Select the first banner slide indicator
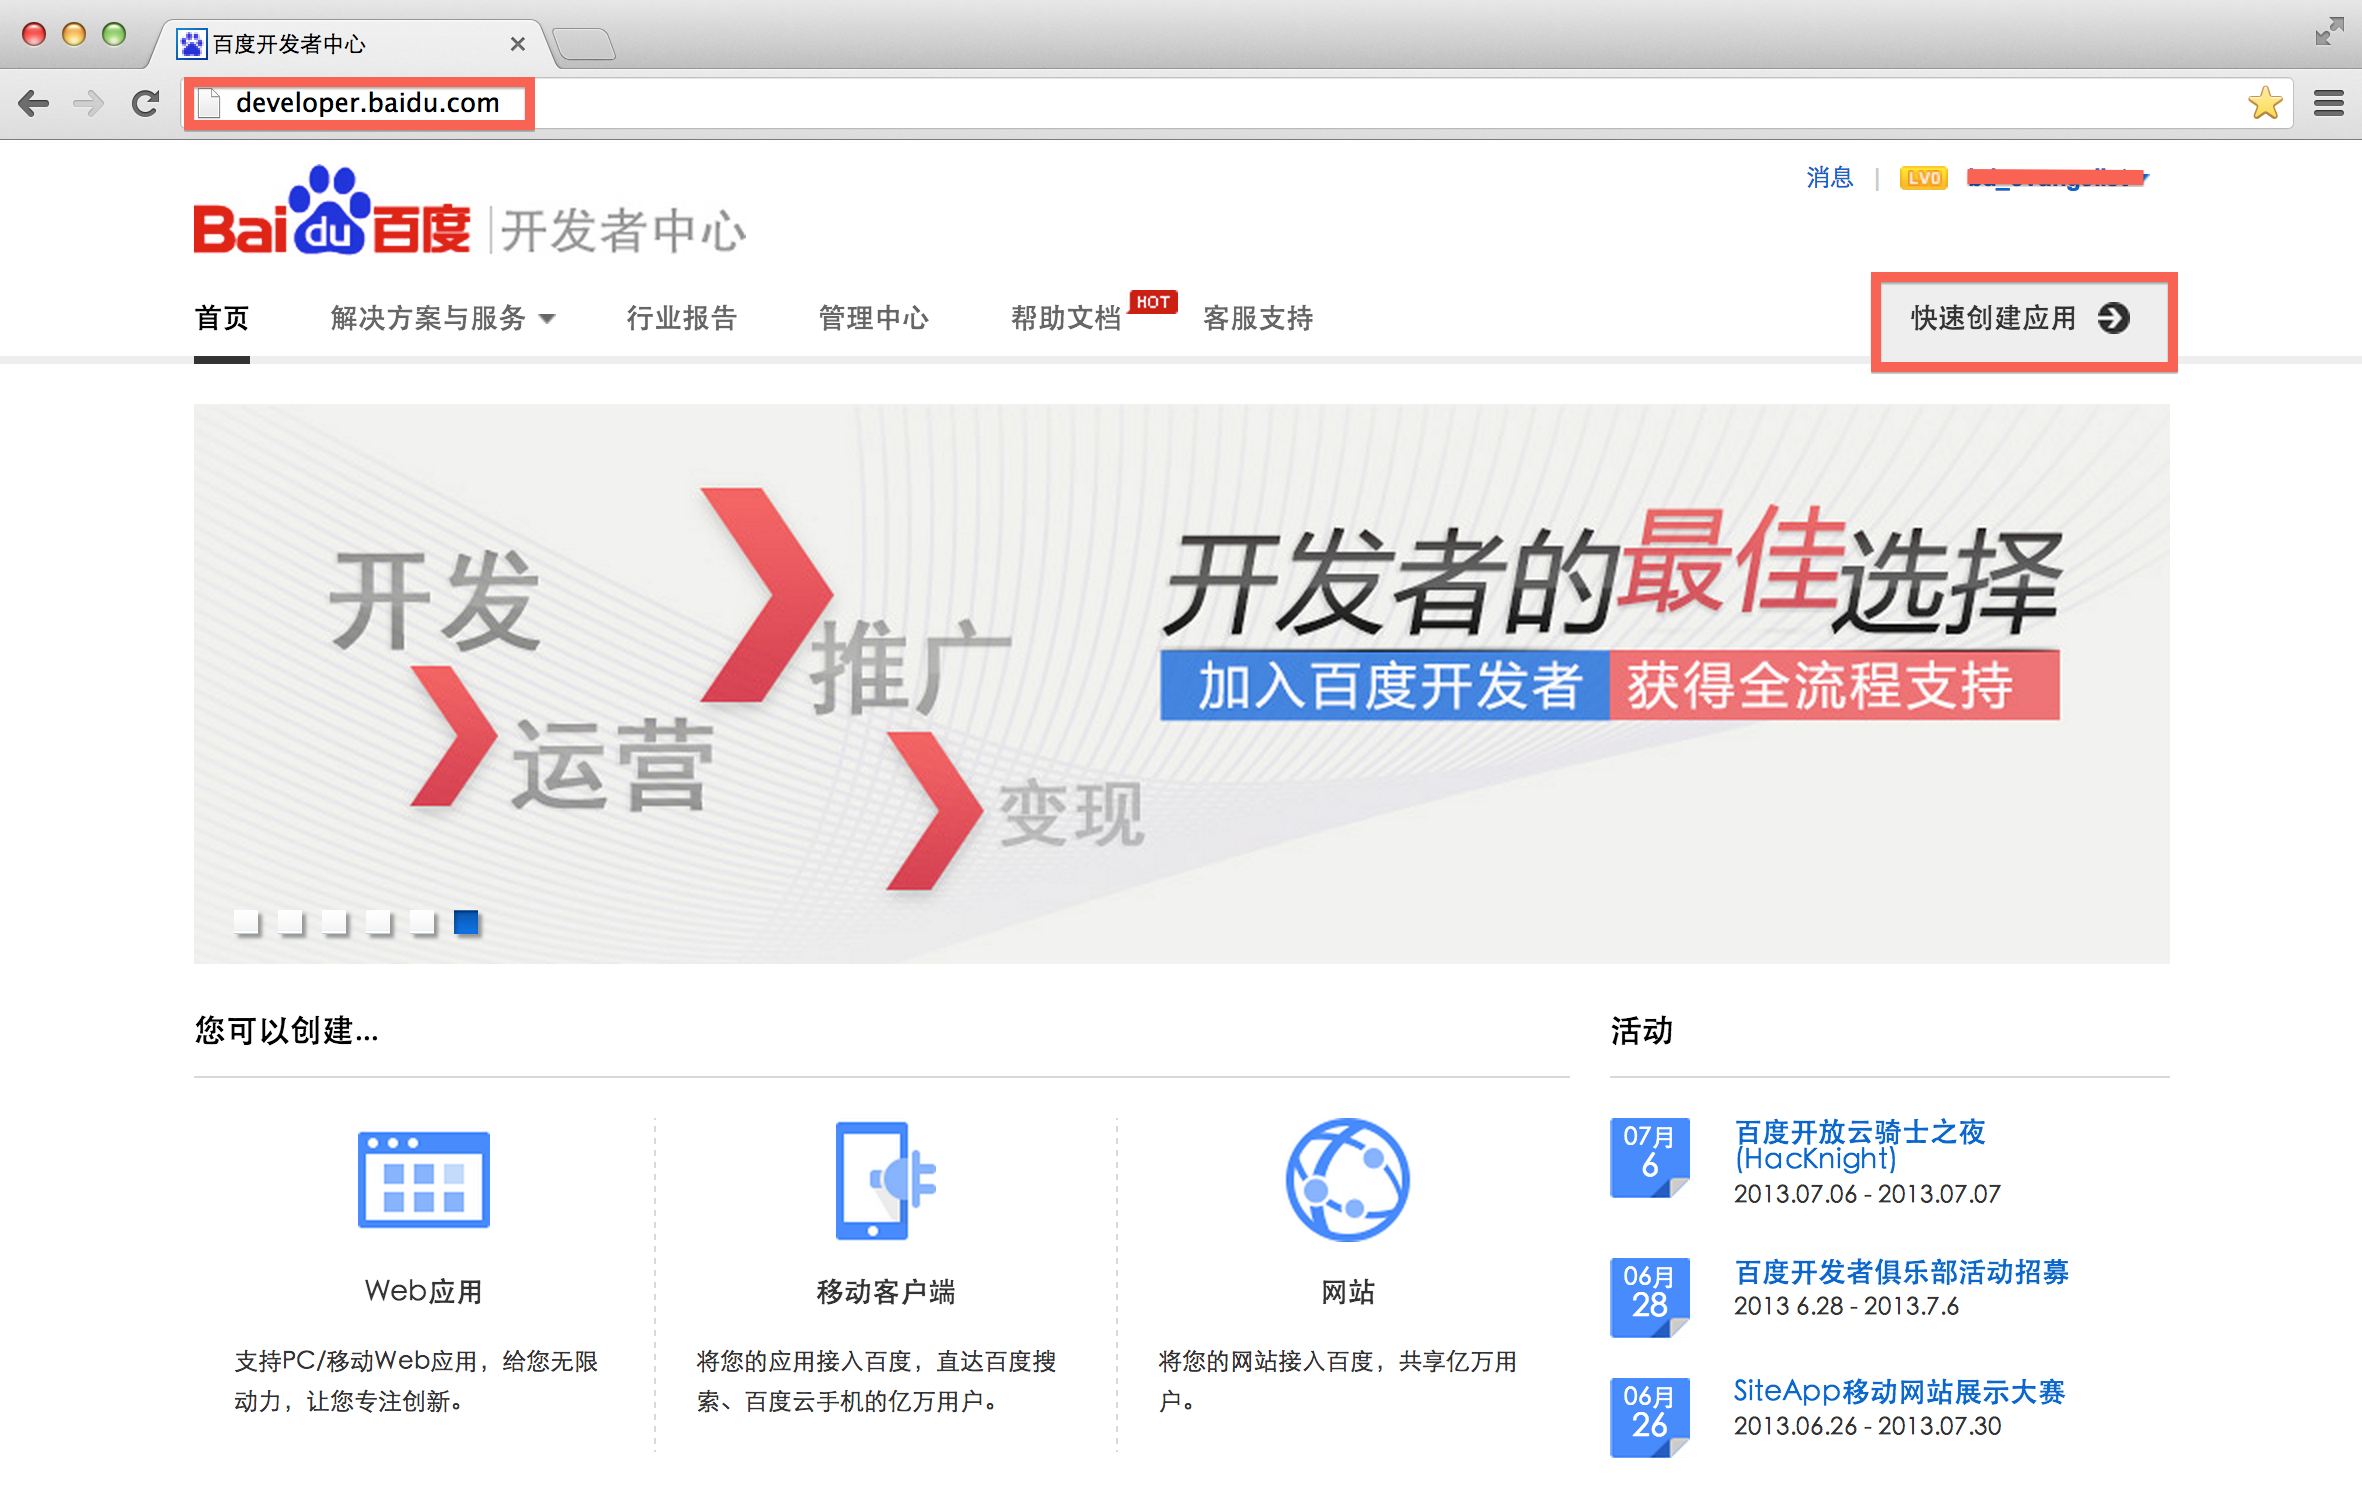Screen dimensions: 2362x1490 pyautogui.click(x=246, y=921)
